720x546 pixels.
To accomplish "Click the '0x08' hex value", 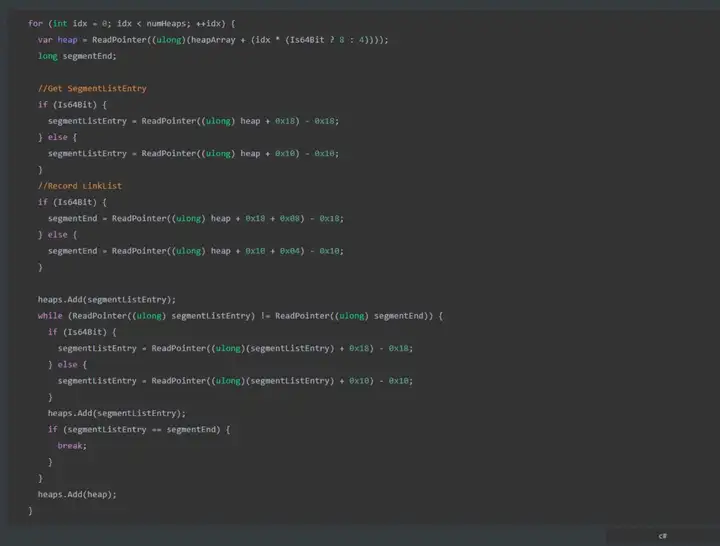I will pyautogui.click(x=290, y=218).
